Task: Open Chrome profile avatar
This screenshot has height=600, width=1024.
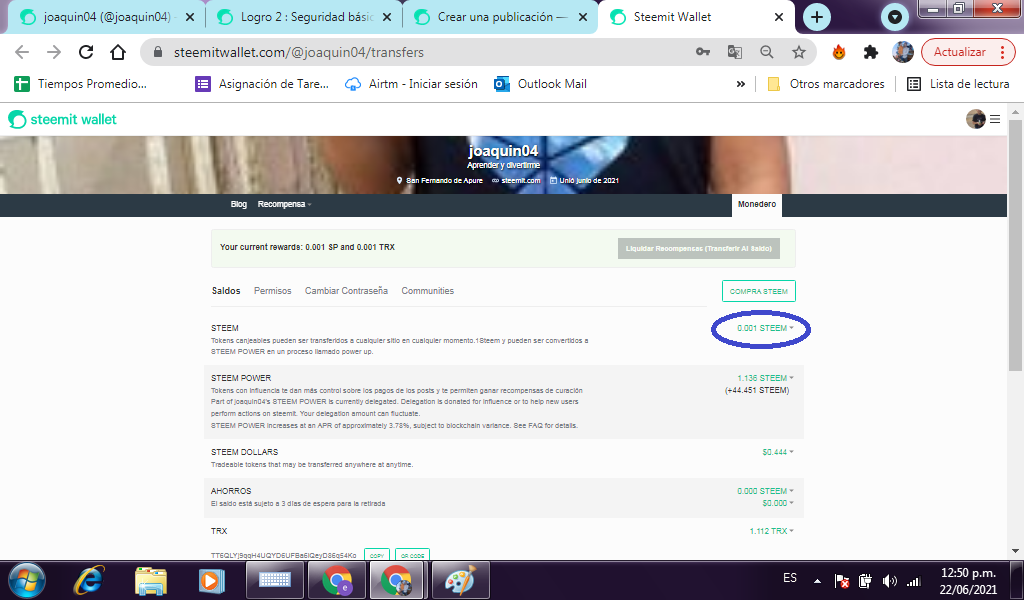Action: pyautogui.click(x=903, y=52)
